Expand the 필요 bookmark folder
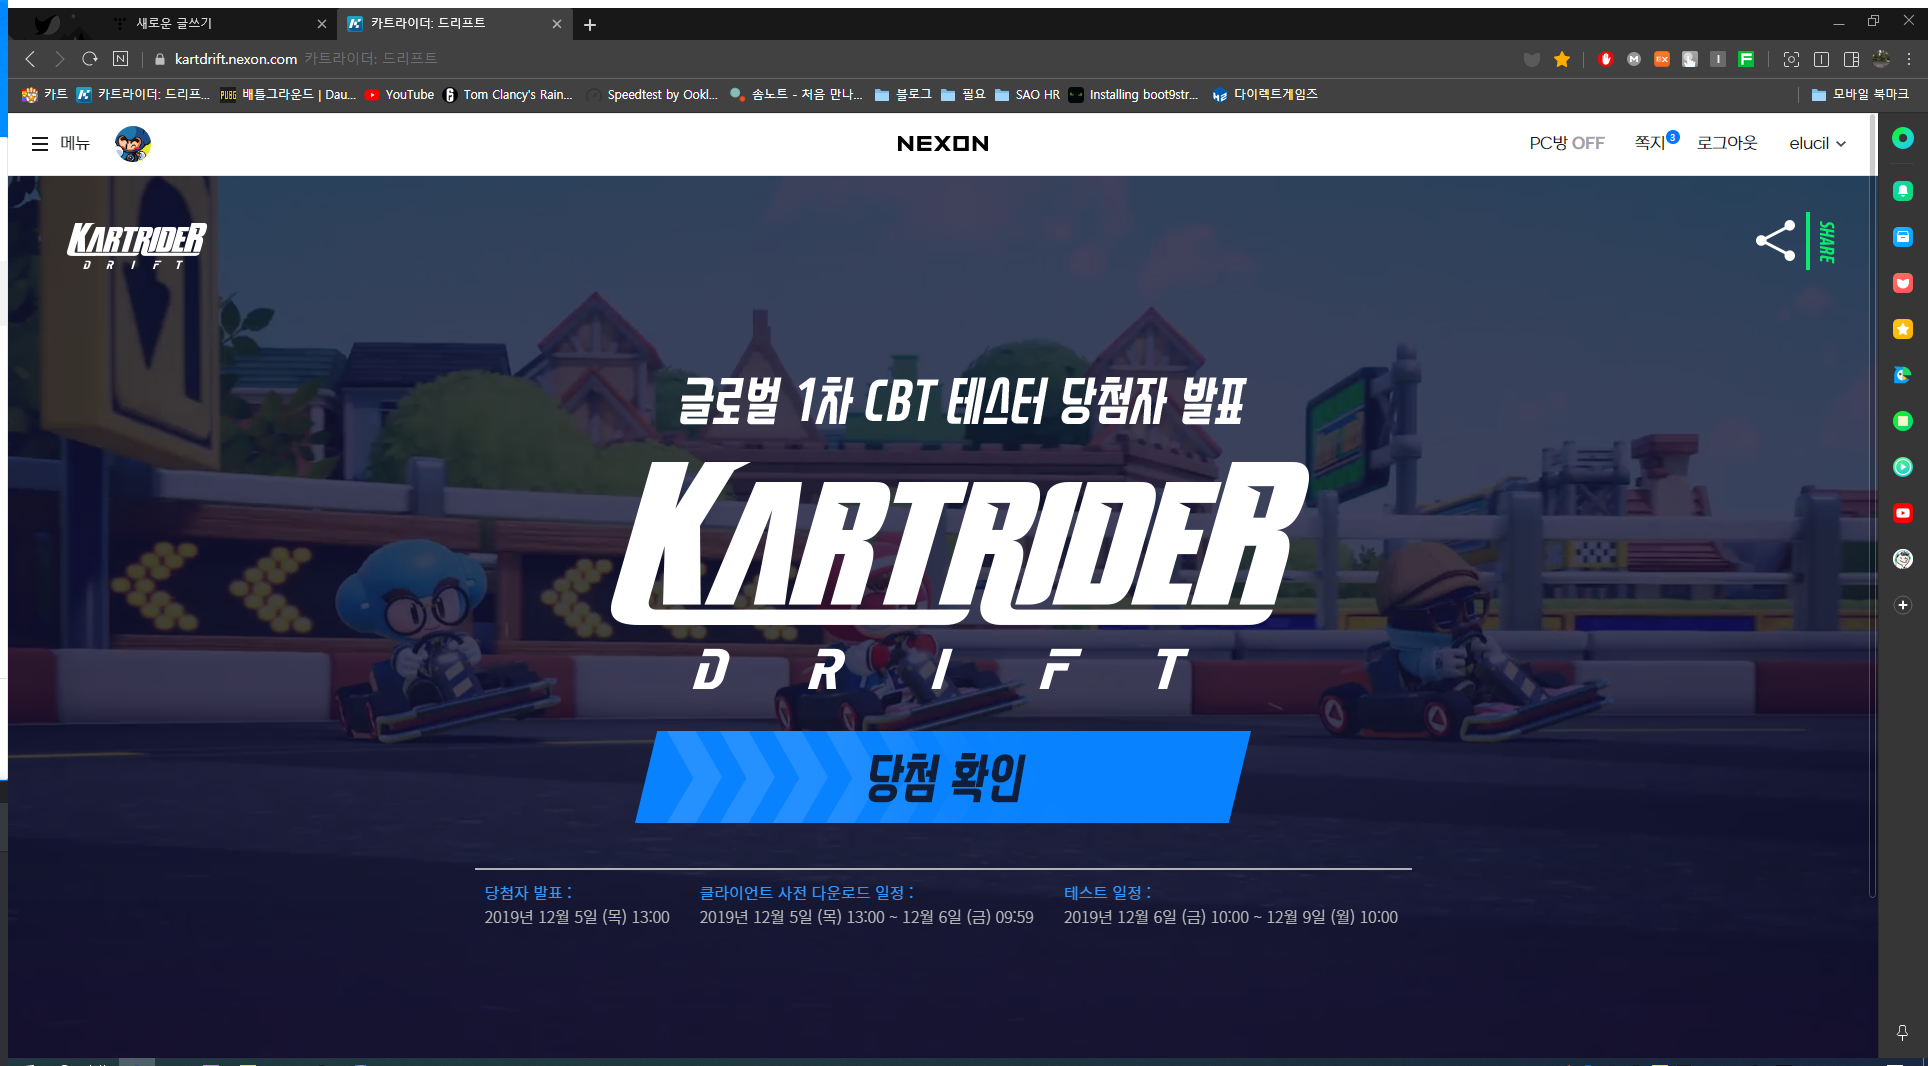Screen dimensions: 1928x1066 963,94
